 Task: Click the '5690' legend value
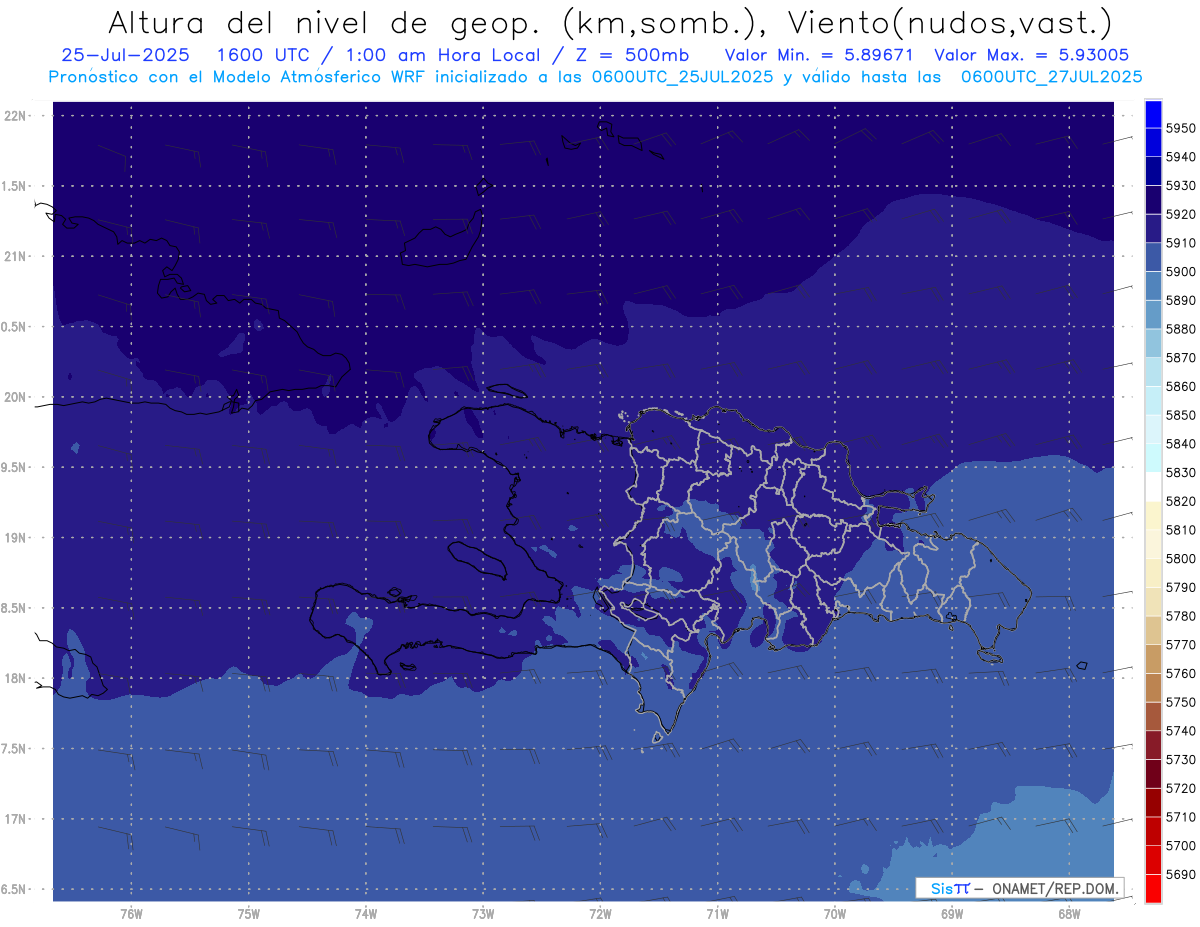(x=1181, y=874)
